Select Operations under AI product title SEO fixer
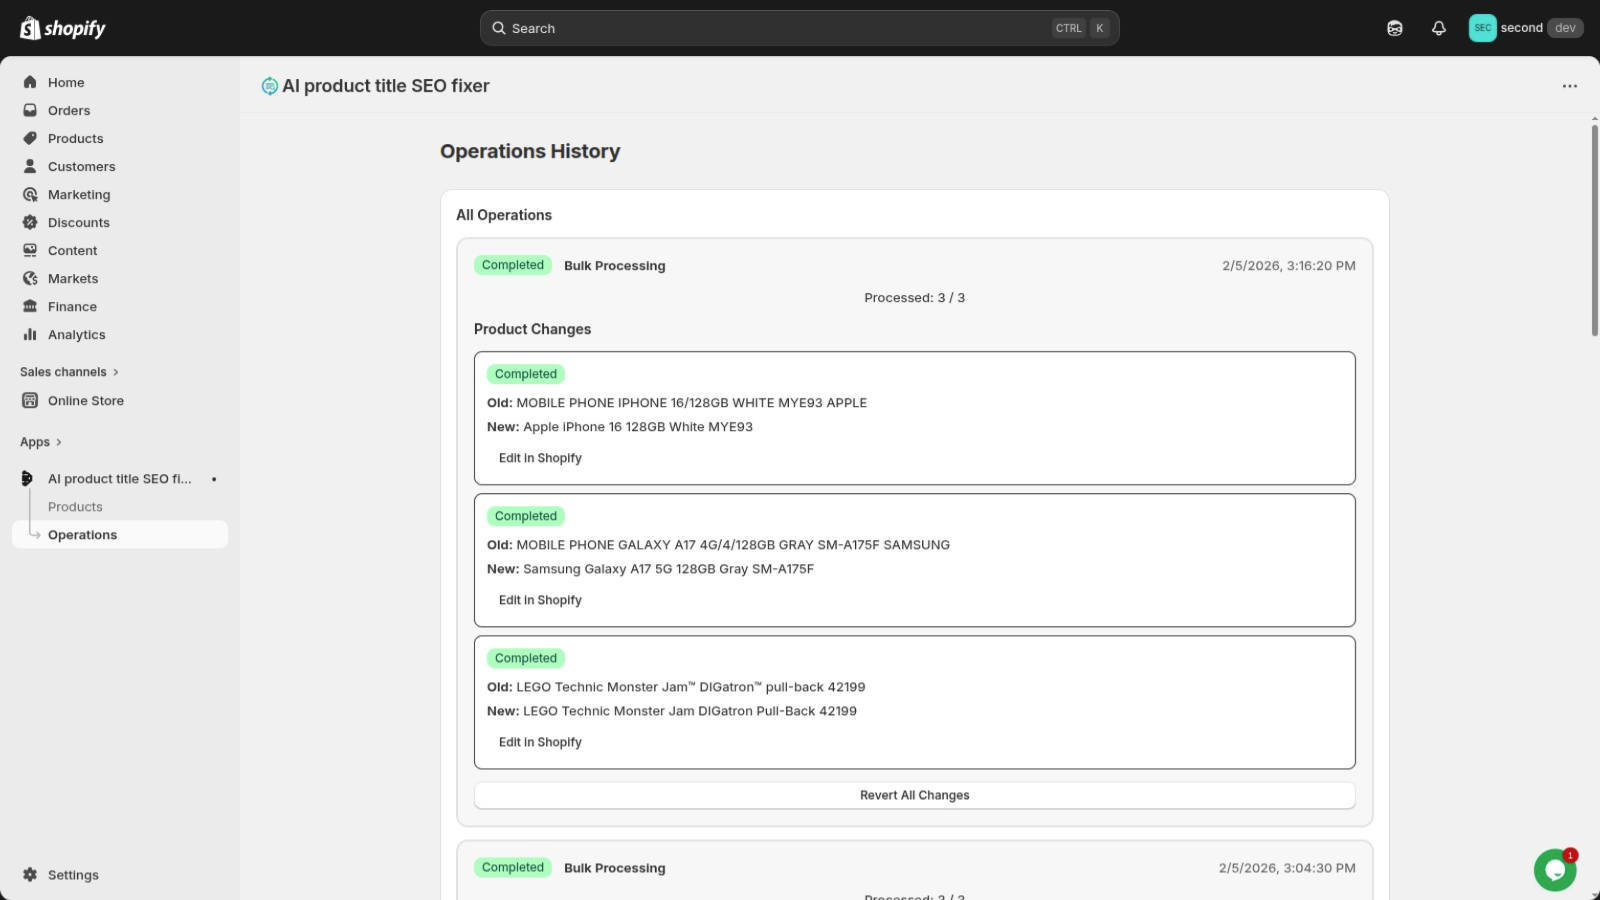1600x900 pixels. [x=82, y=534]
